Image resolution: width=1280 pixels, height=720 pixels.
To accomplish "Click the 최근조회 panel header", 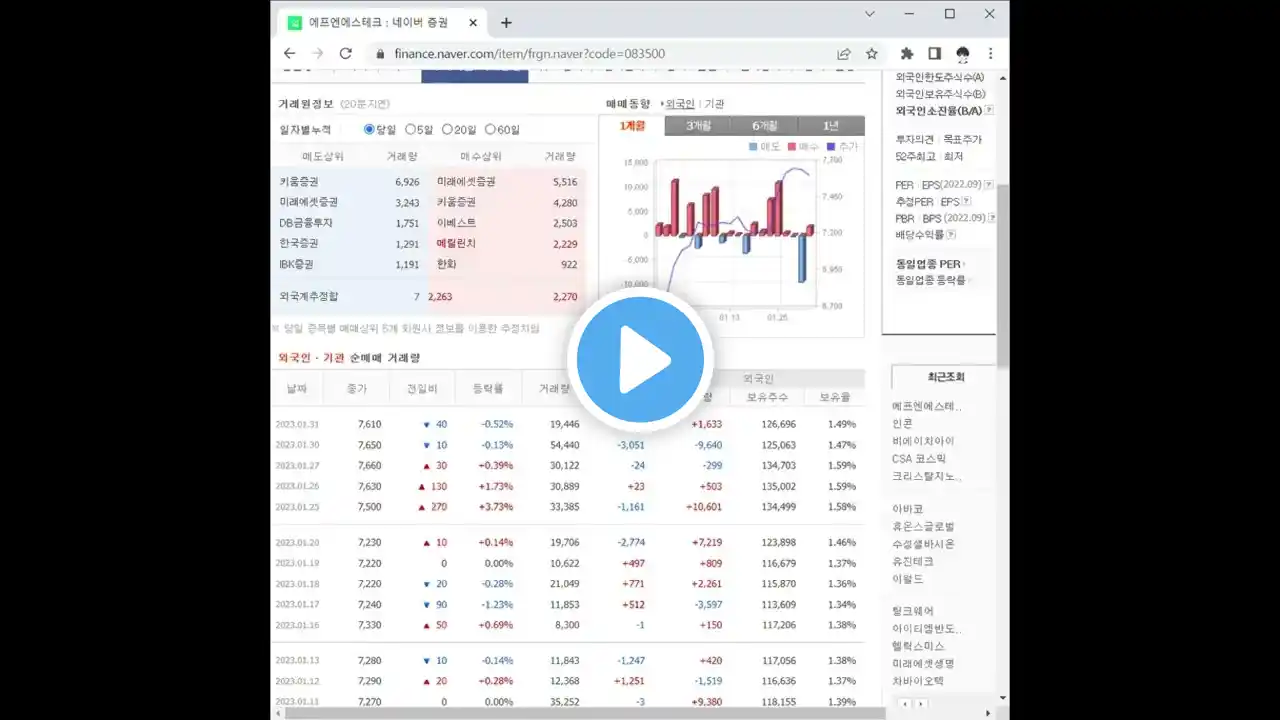I will (x=945, y=377).
